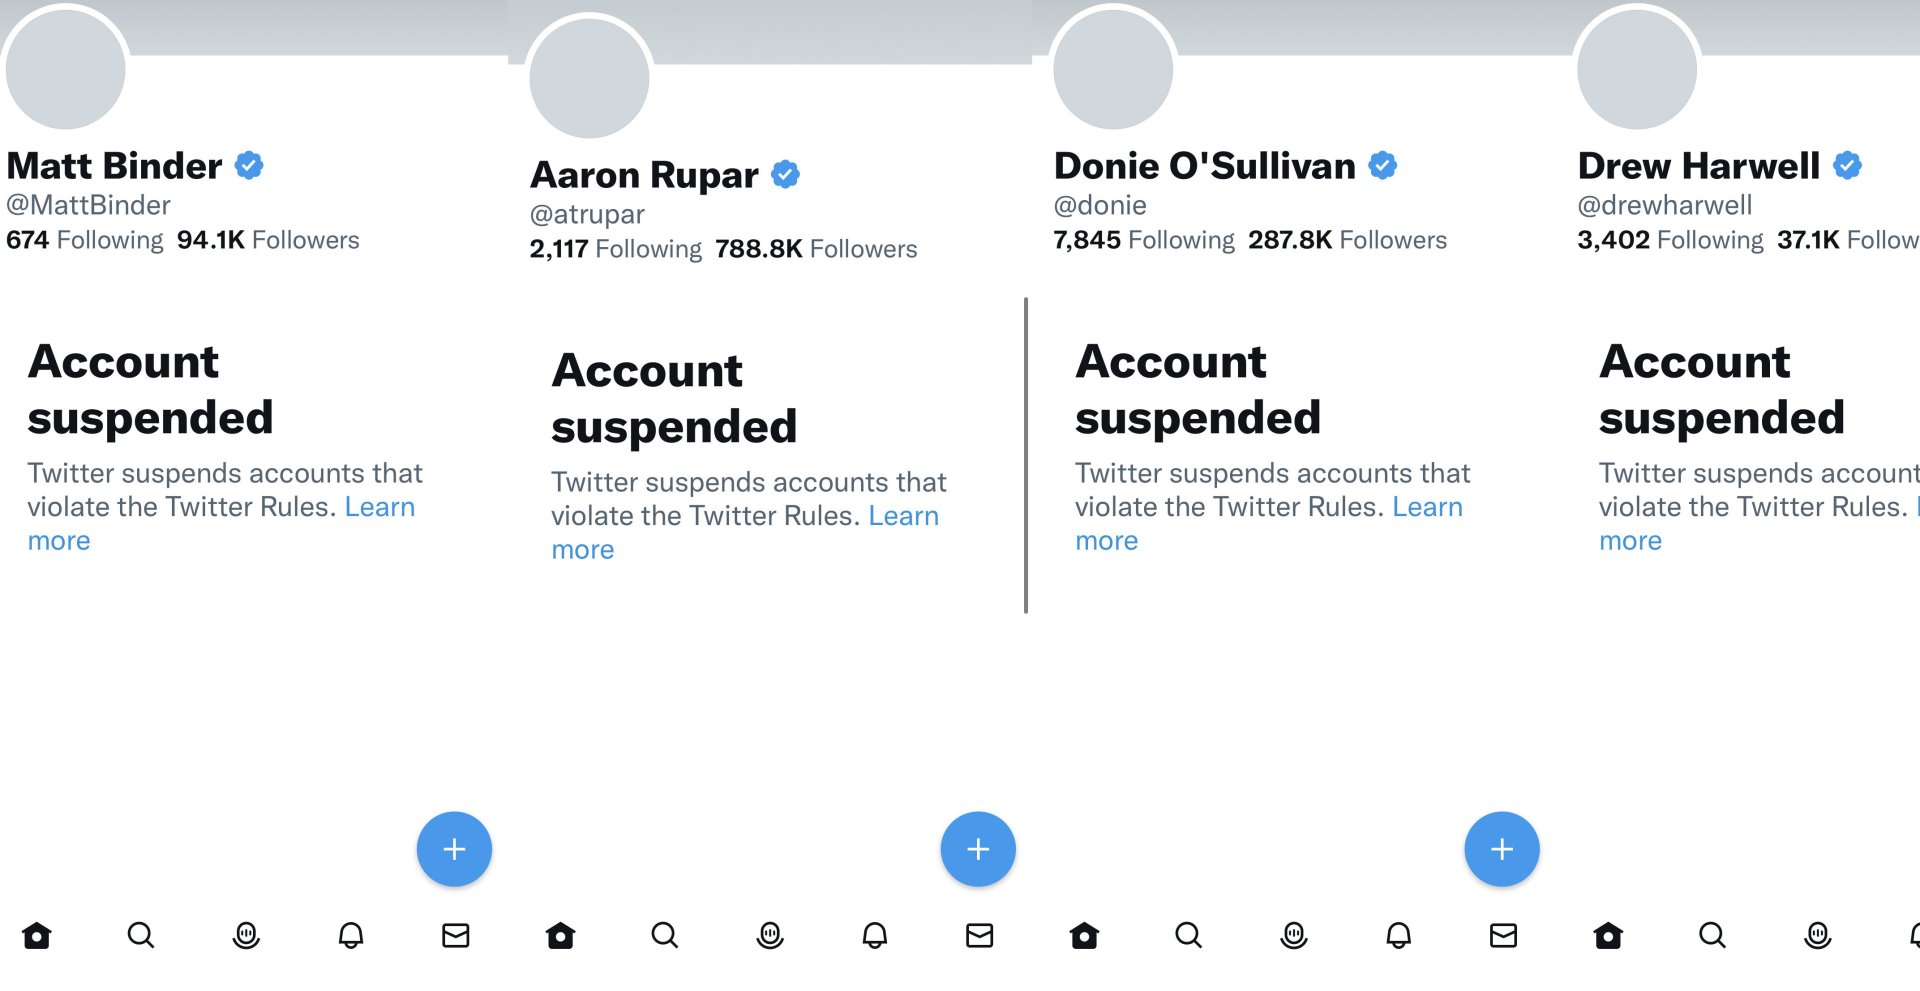Open Search in the Aaron Rupar panel
The width and height of the screenshot is (1920, 991).
[x=665, y=936]
